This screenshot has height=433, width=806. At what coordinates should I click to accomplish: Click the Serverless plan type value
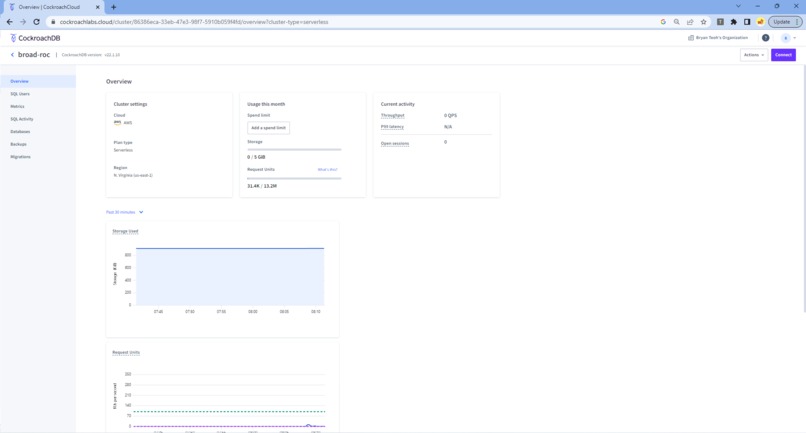pos(123,150)
